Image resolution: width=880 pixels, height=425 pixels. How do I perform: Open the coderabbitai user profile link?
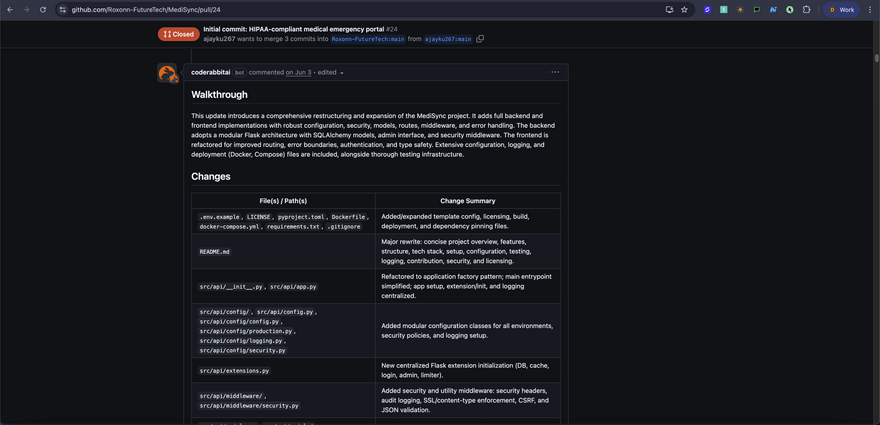tap(211, 73)
